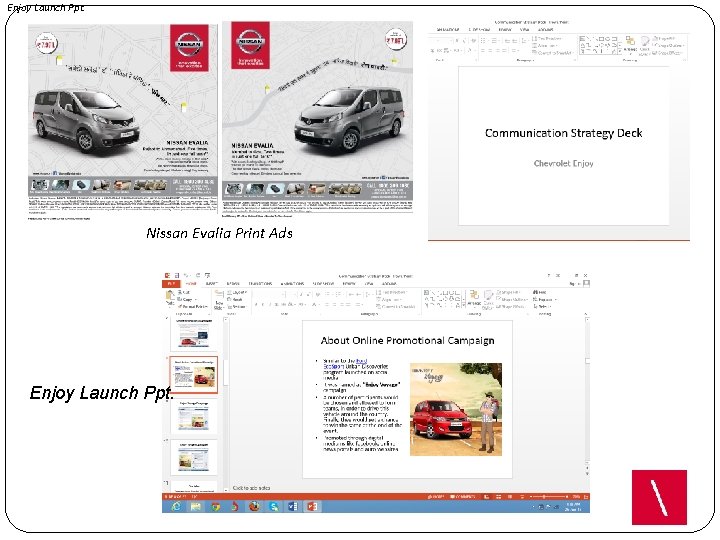
Task: Switch to Reading view in the status bar
Action: [510, 497]
